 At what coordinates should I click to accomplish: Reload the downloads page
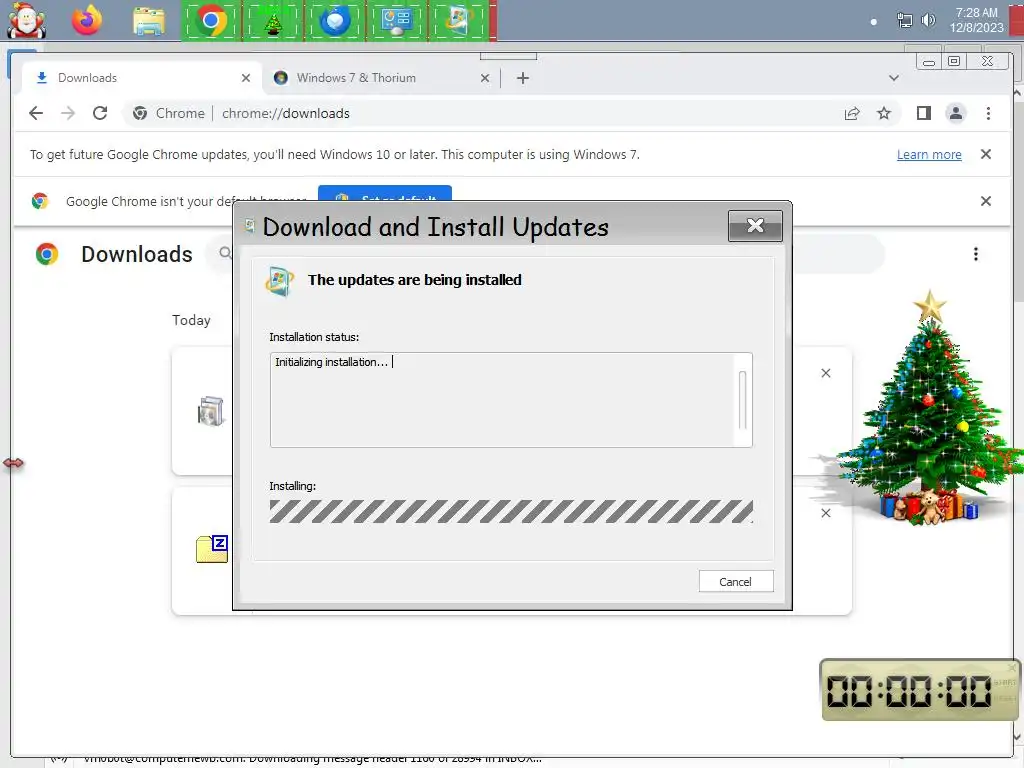tap(100, 113)
